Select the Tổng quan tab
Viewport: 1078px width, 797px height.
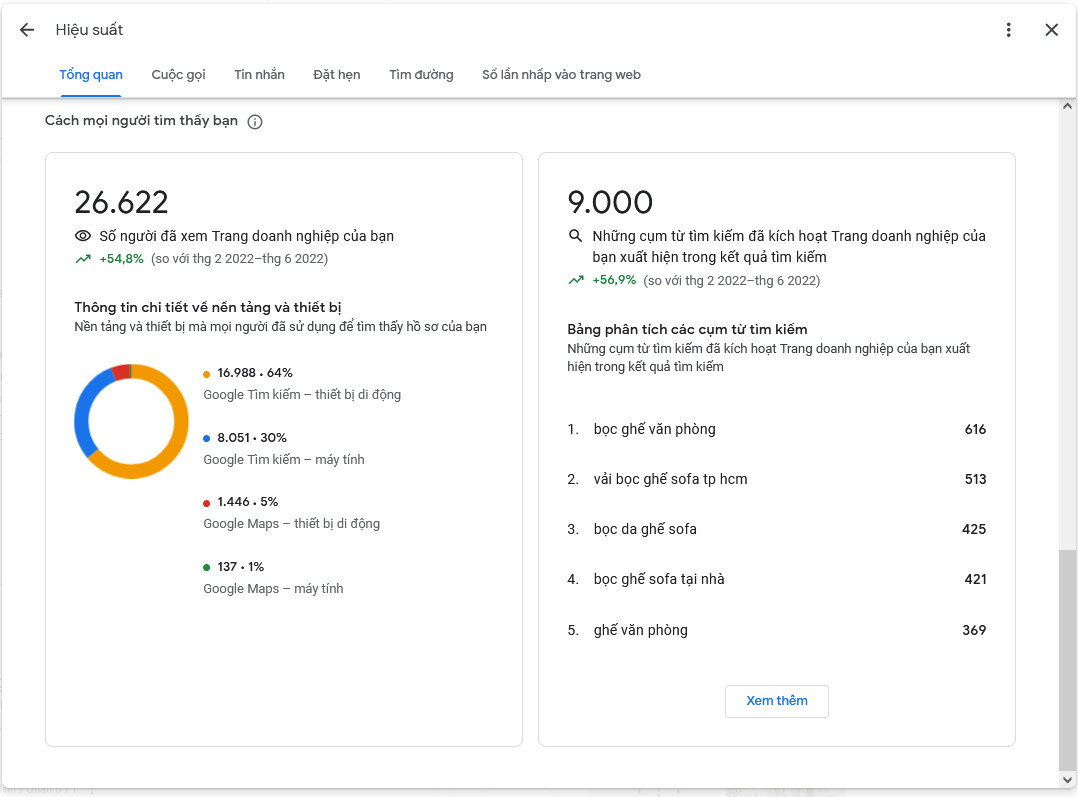[91, 74]
